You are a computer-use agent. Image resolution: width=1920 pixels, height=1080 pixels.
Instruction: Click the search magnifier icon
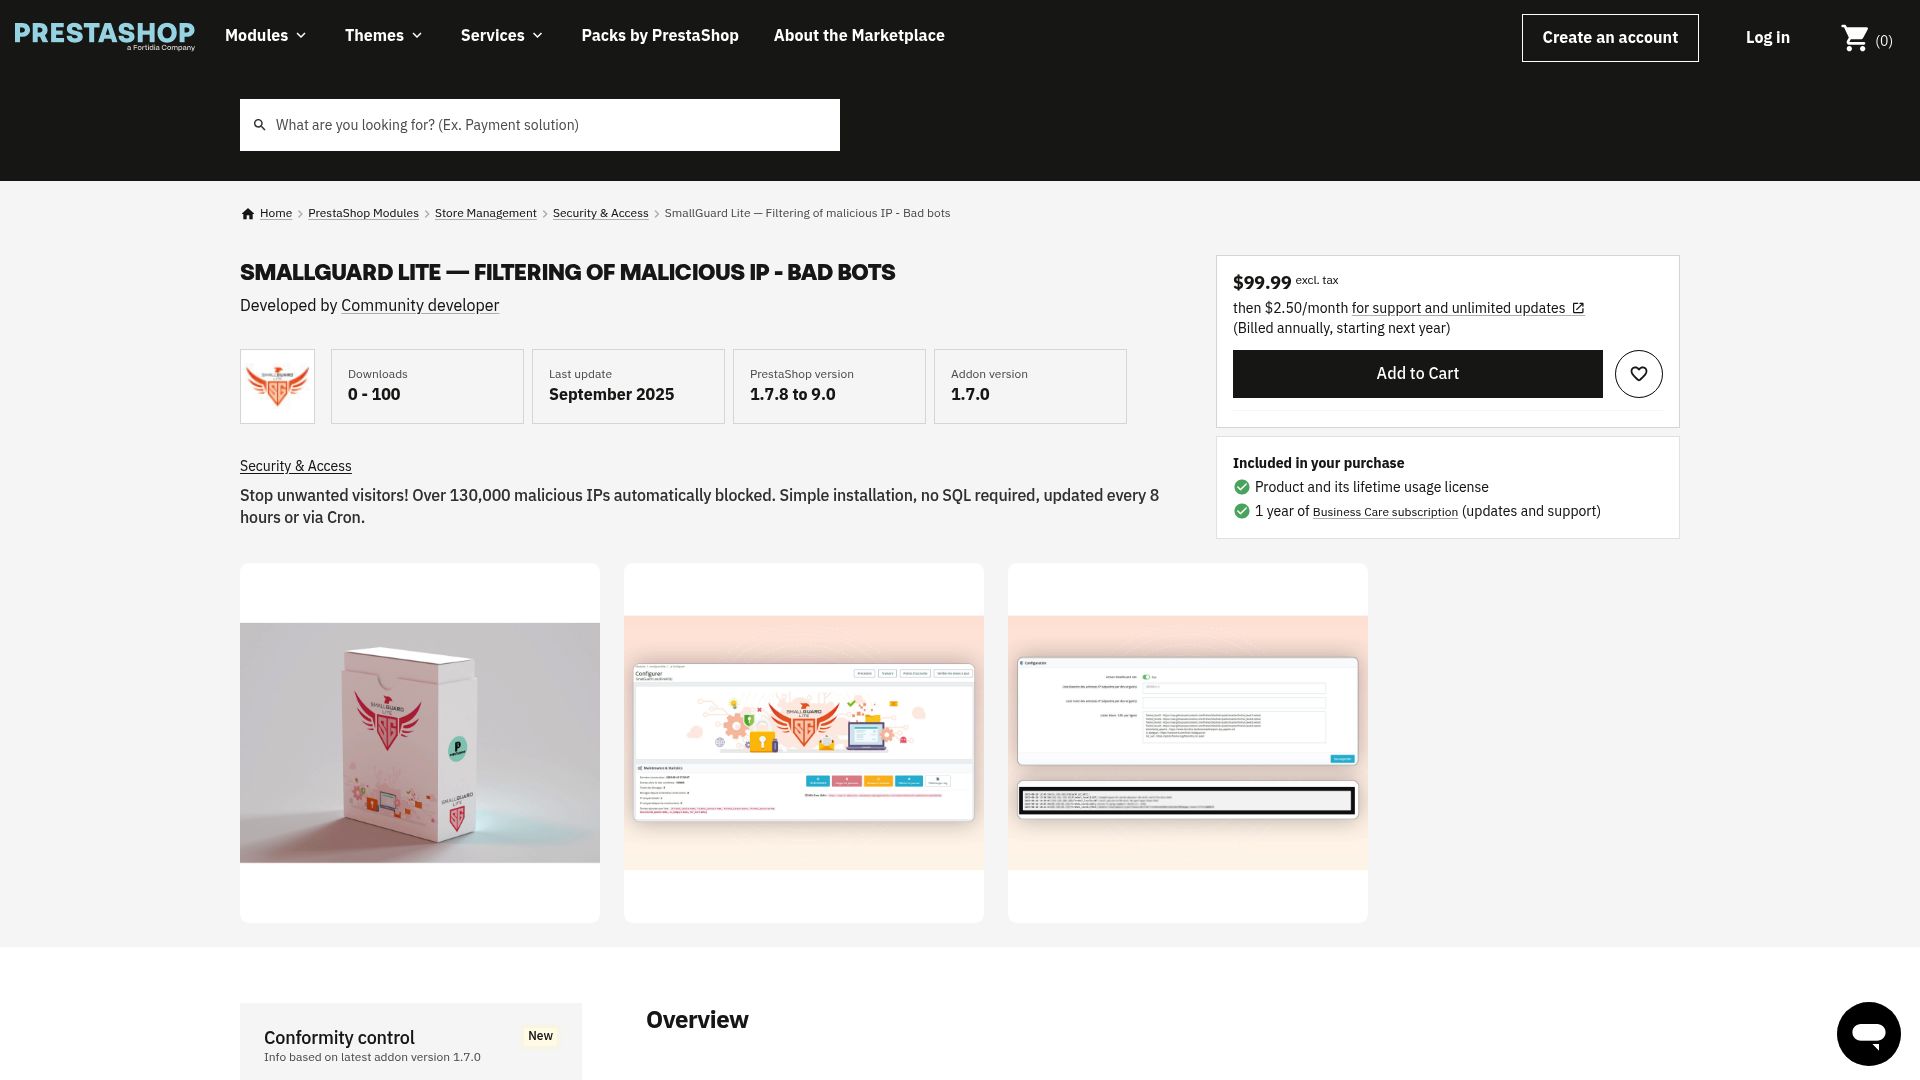[260, 124]
